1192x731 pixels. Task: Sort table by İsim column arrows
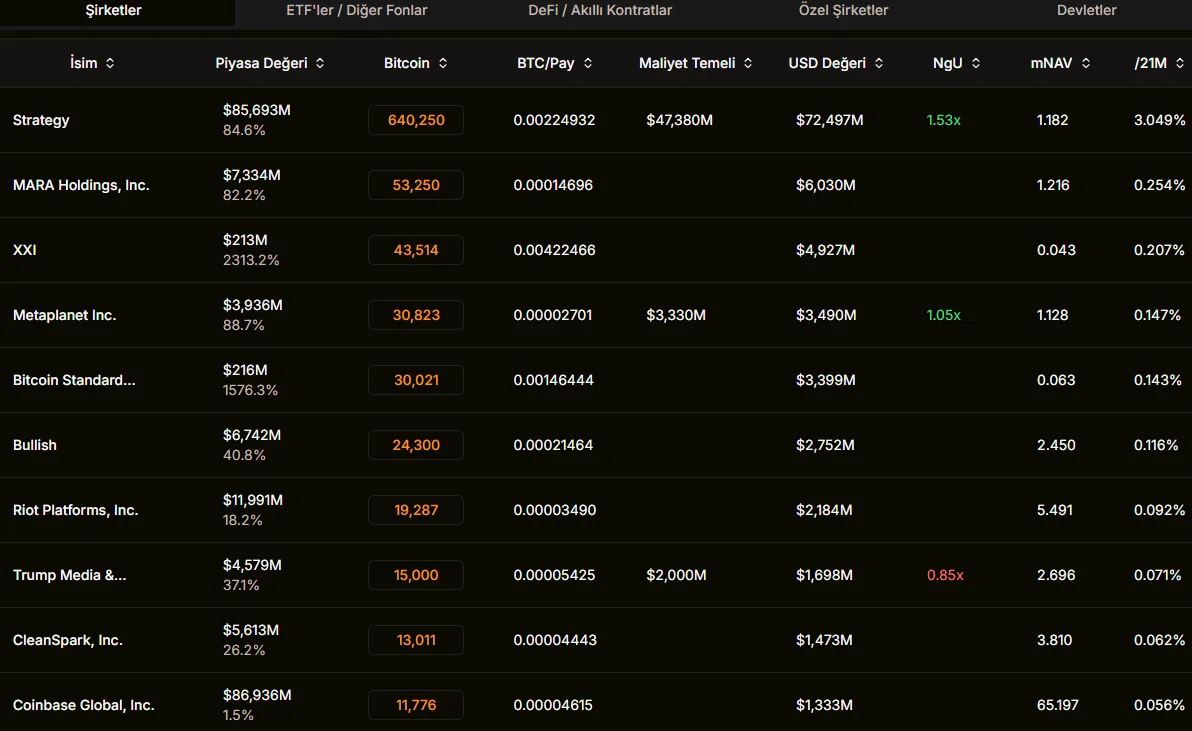[110, 63]
